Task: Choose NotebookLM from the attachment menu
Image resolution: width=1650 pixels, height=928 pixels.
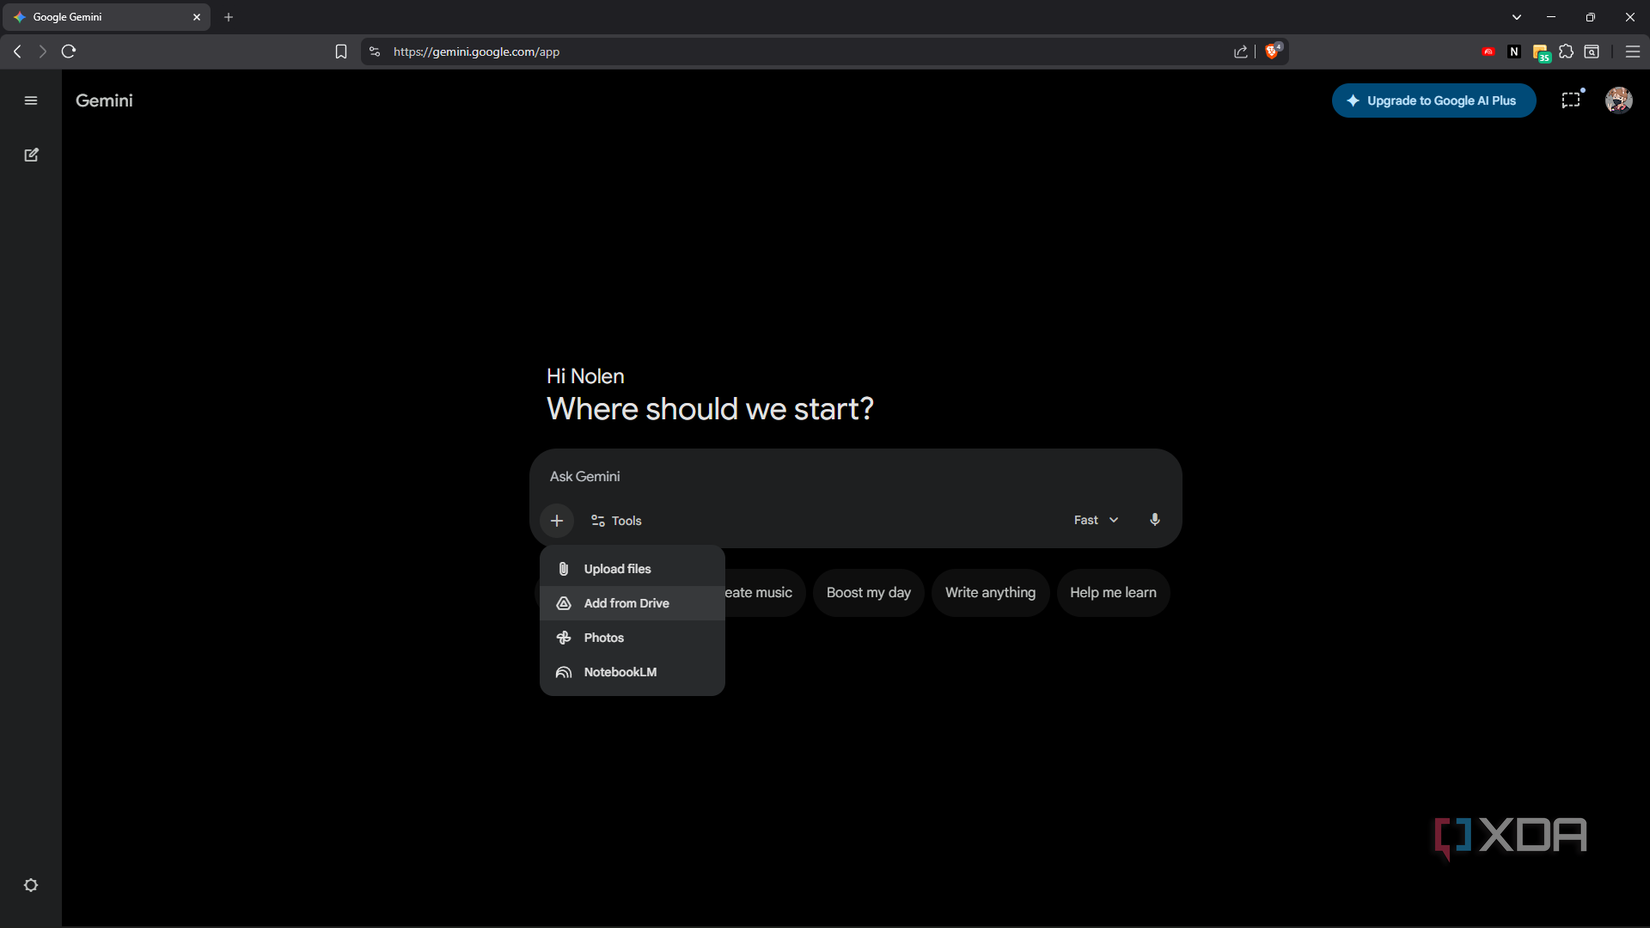Action: coord(620,672)
